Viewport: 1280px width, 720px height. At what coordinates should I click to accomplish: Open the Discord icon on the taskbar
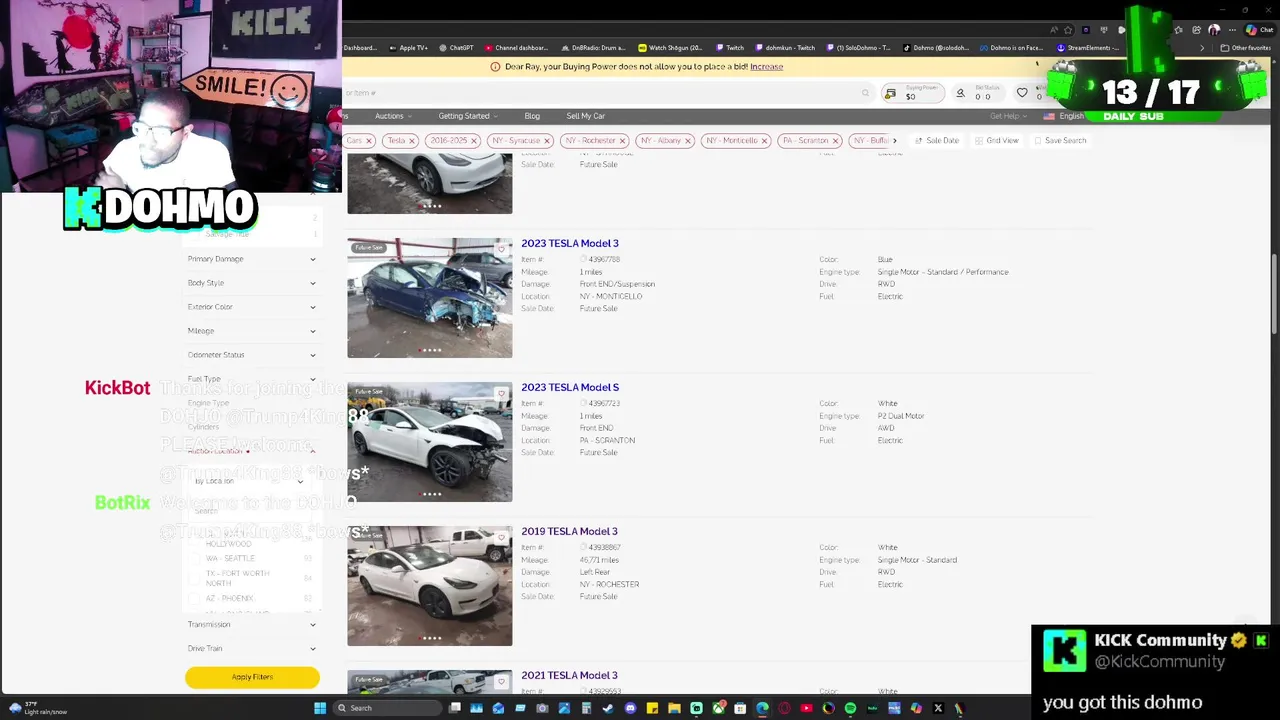tap(630, 708)
